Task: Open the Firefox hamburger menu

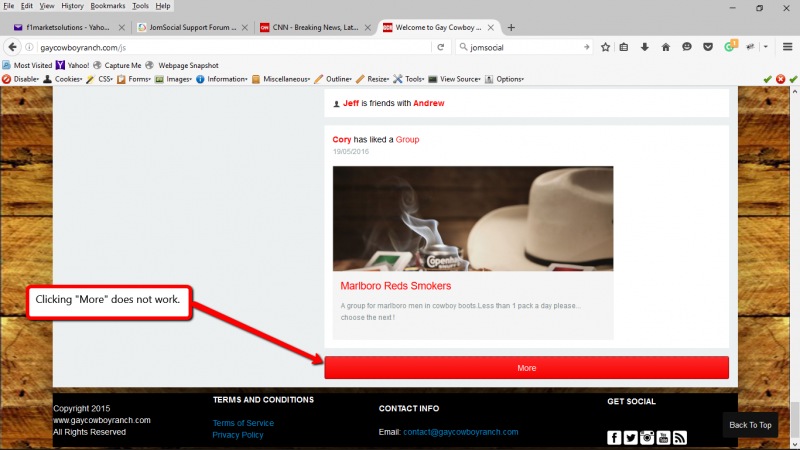Action: pyautogui.click(x=787, y=47)
